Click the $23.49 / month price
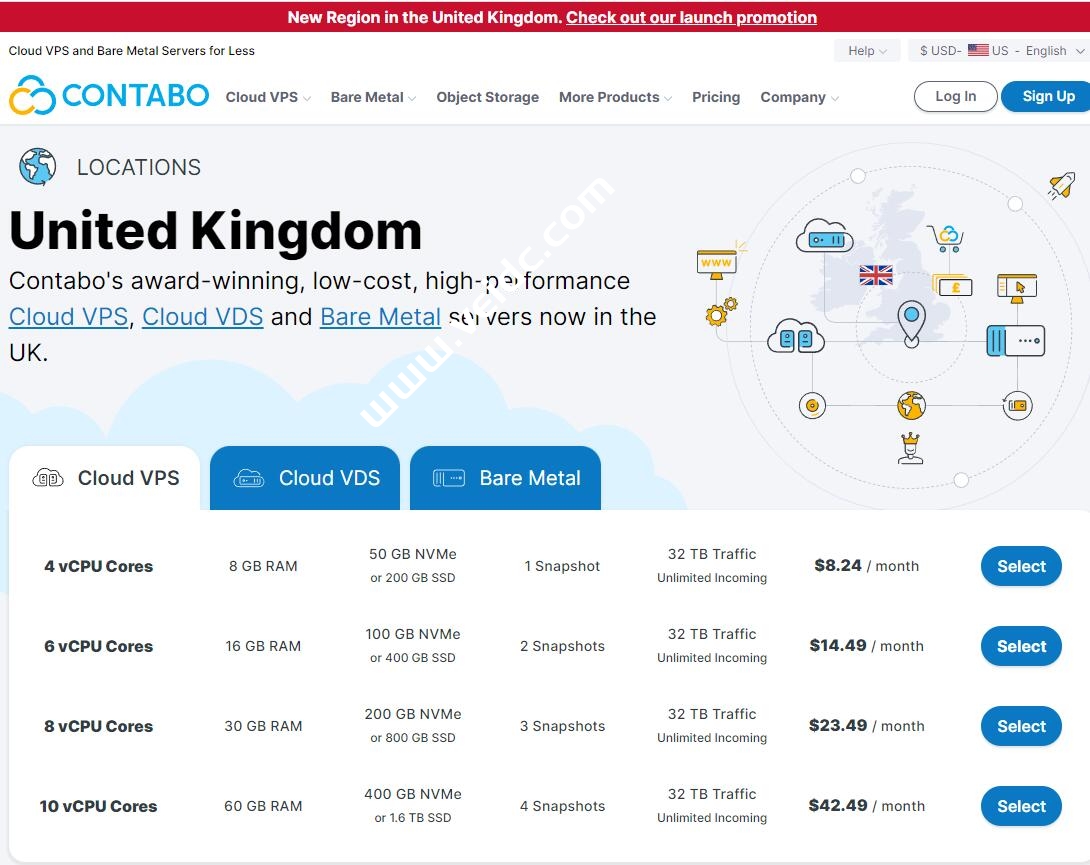Screen dimensions: 1090x865 866,726
